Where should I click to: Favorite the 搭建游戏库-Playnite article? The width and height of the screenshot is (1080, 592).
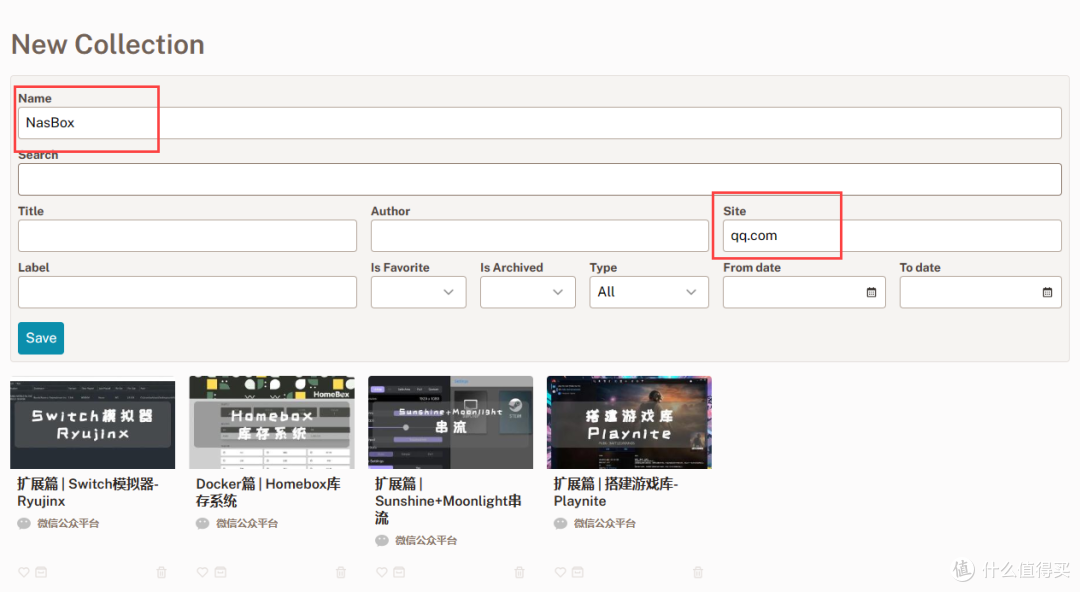pos(560,572)
